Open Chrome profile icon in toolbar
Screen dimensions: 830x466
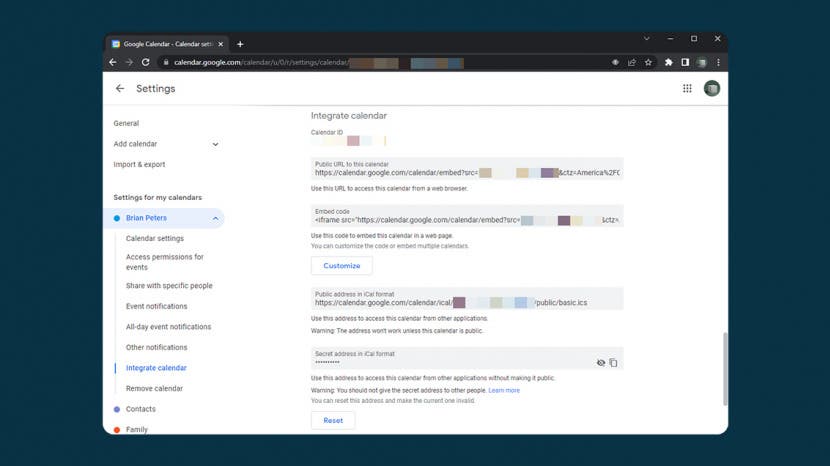tap(701, 62)
